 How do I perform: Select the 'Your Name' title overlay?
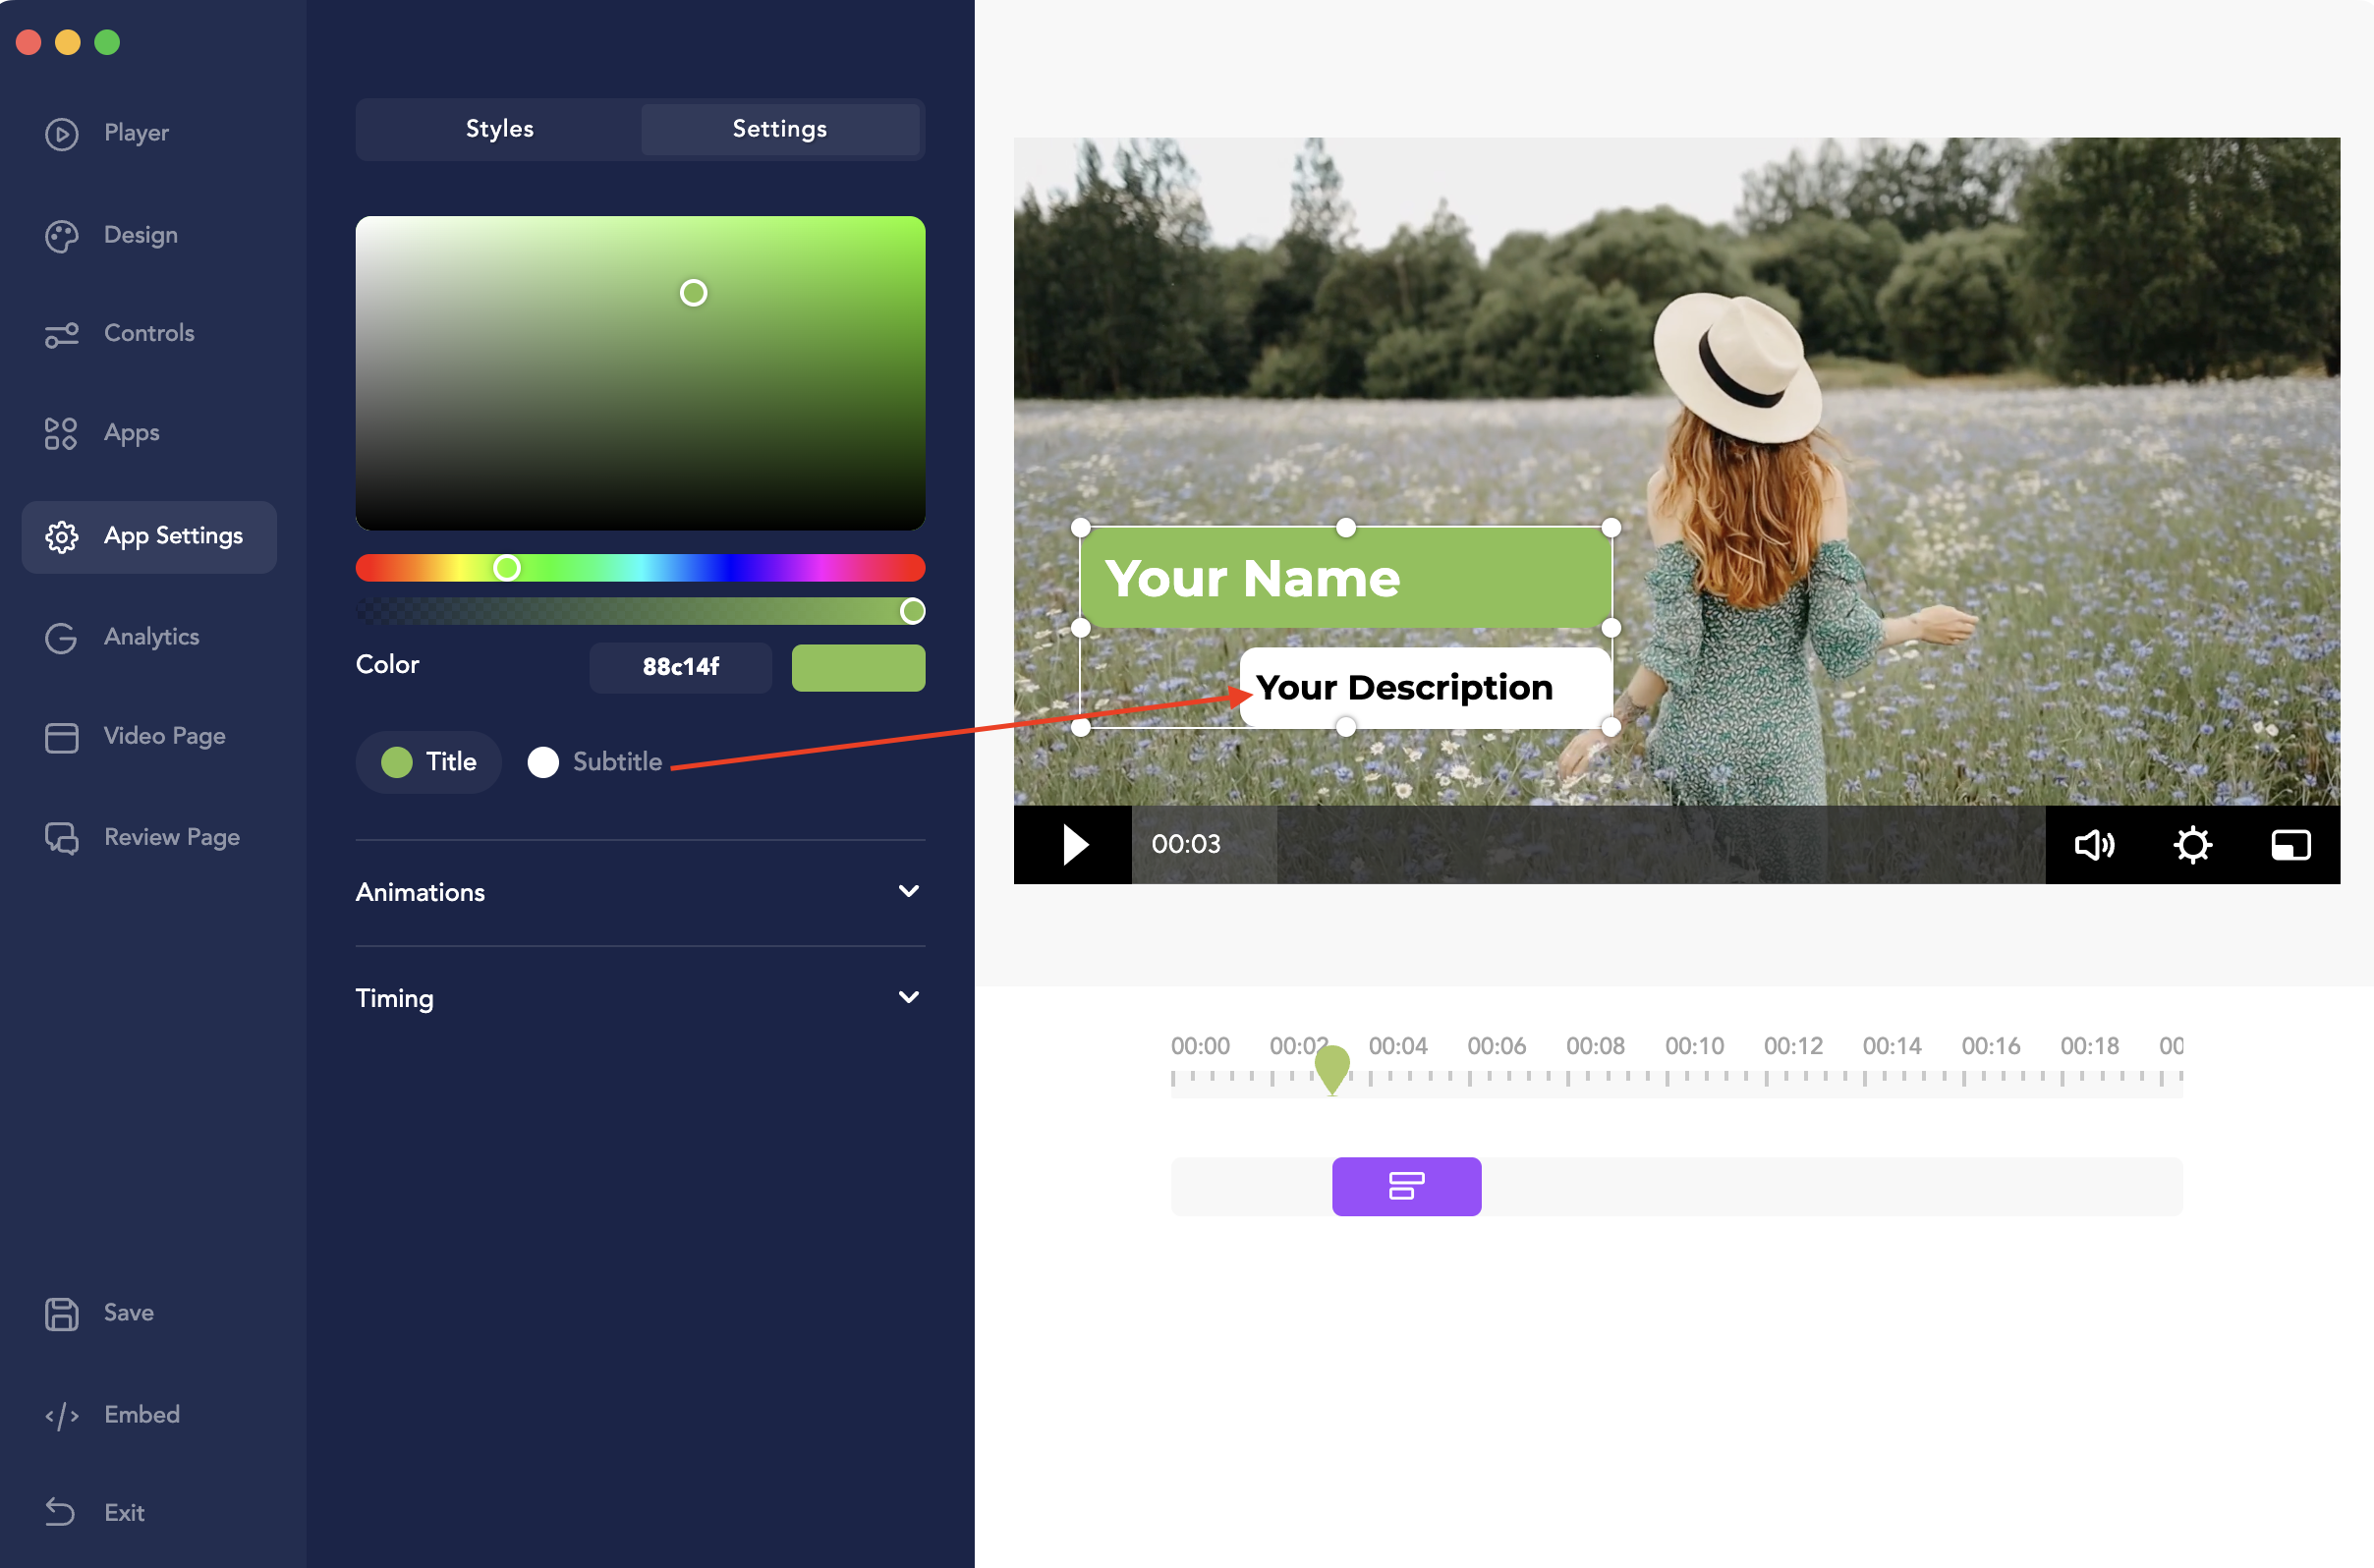(1346, 578)
